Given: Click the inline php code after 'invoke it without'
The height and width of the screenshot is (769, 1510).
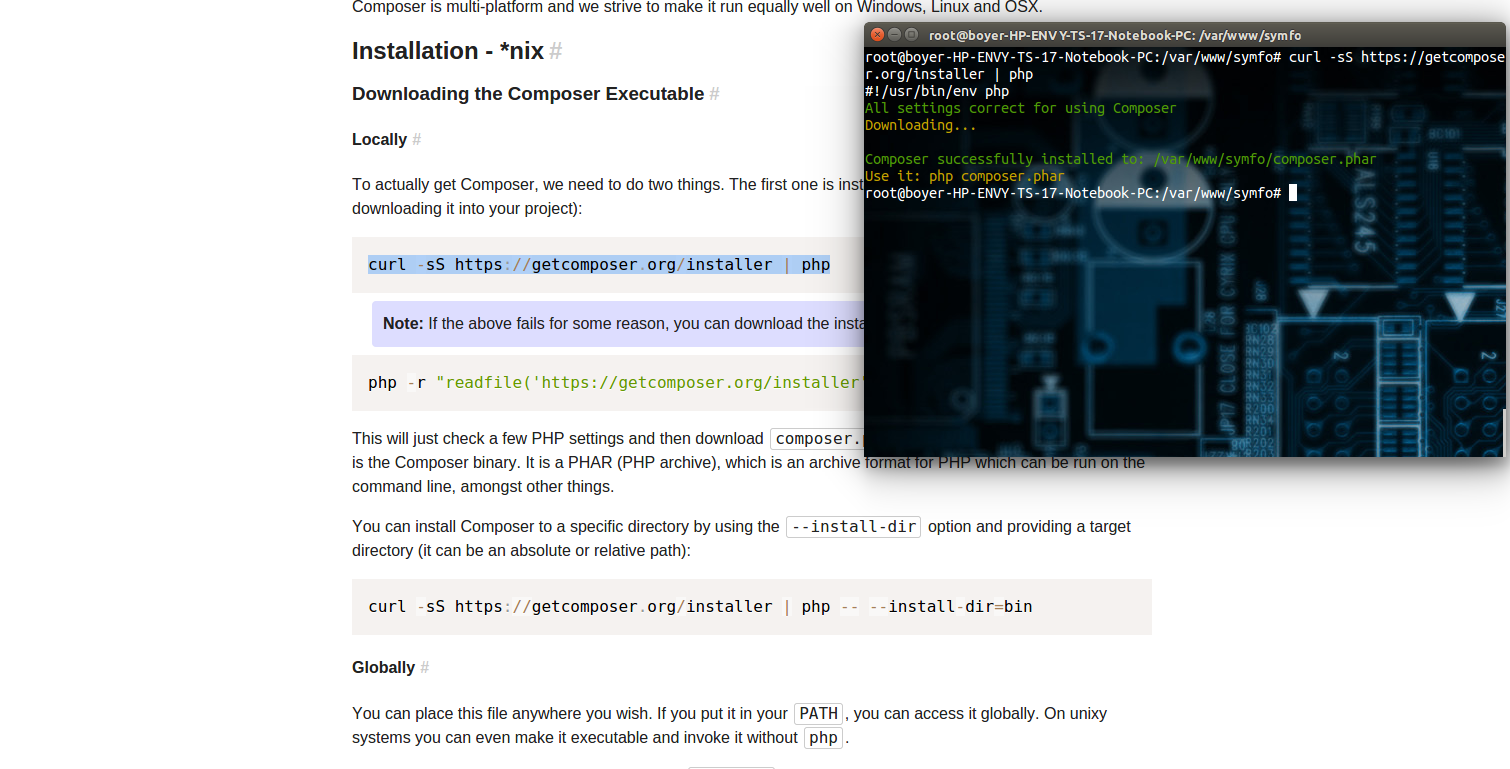Looking at the screenshot, I should 823,738.
